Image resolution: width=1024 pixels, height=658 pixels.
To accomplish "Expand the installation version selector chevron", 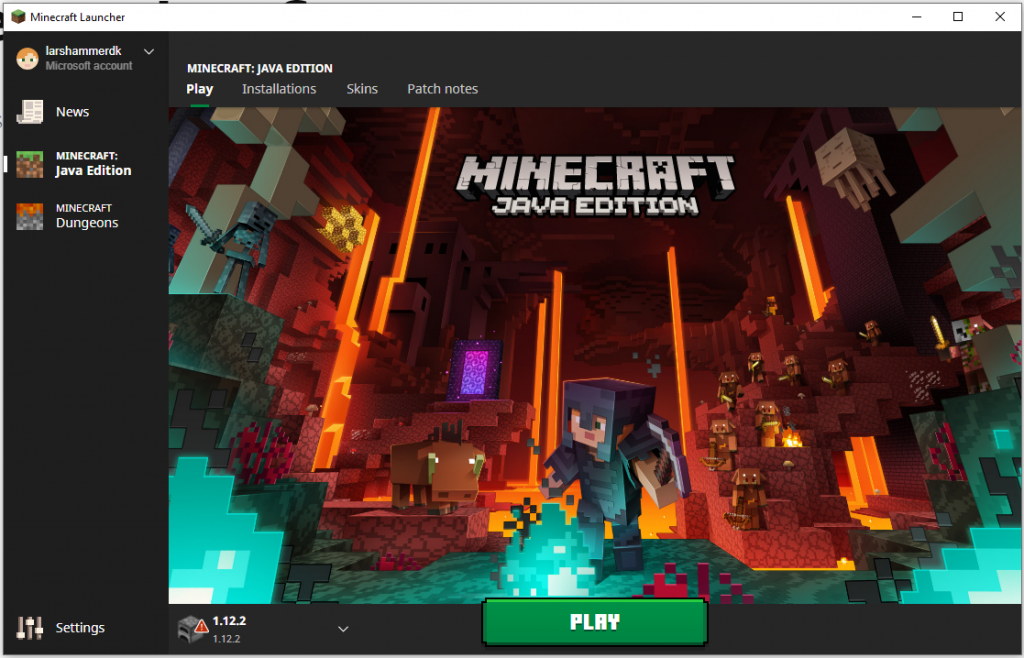I will (x=343, y=629).
